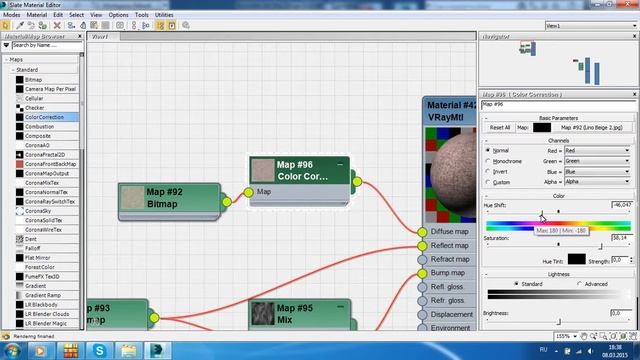This screenshot has width=640, height=360.
Task: Open the Modes menu
Action: 11,15
